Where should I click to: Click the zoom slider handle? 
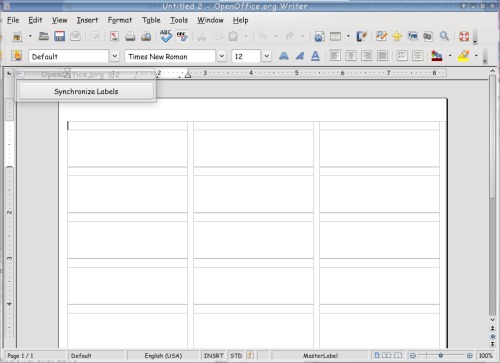[x=441, y=356]
